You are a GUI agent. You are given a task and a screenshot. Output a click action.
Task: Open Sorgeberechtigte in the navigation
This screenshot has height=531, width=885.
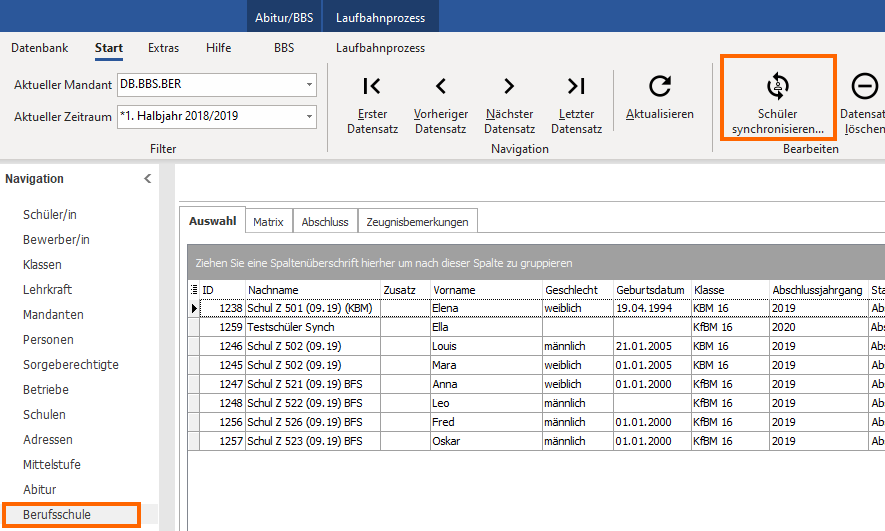tap(71, 365)
